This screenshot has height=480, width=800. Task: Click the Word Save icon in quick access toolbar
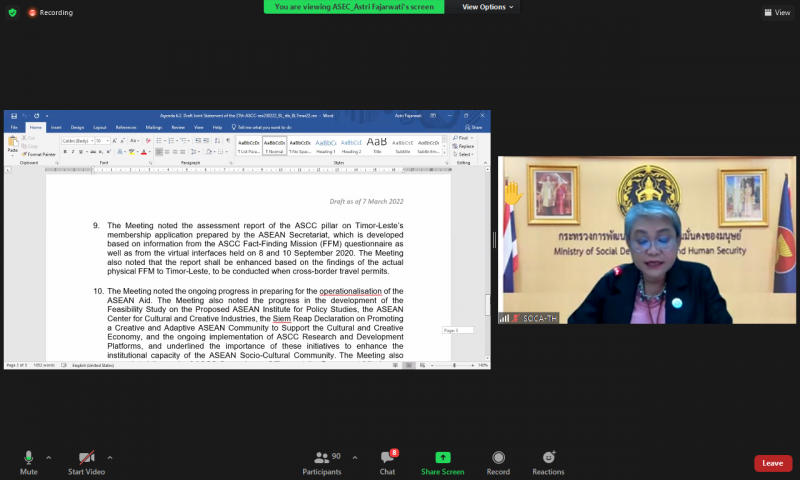(x=14, y=116)
